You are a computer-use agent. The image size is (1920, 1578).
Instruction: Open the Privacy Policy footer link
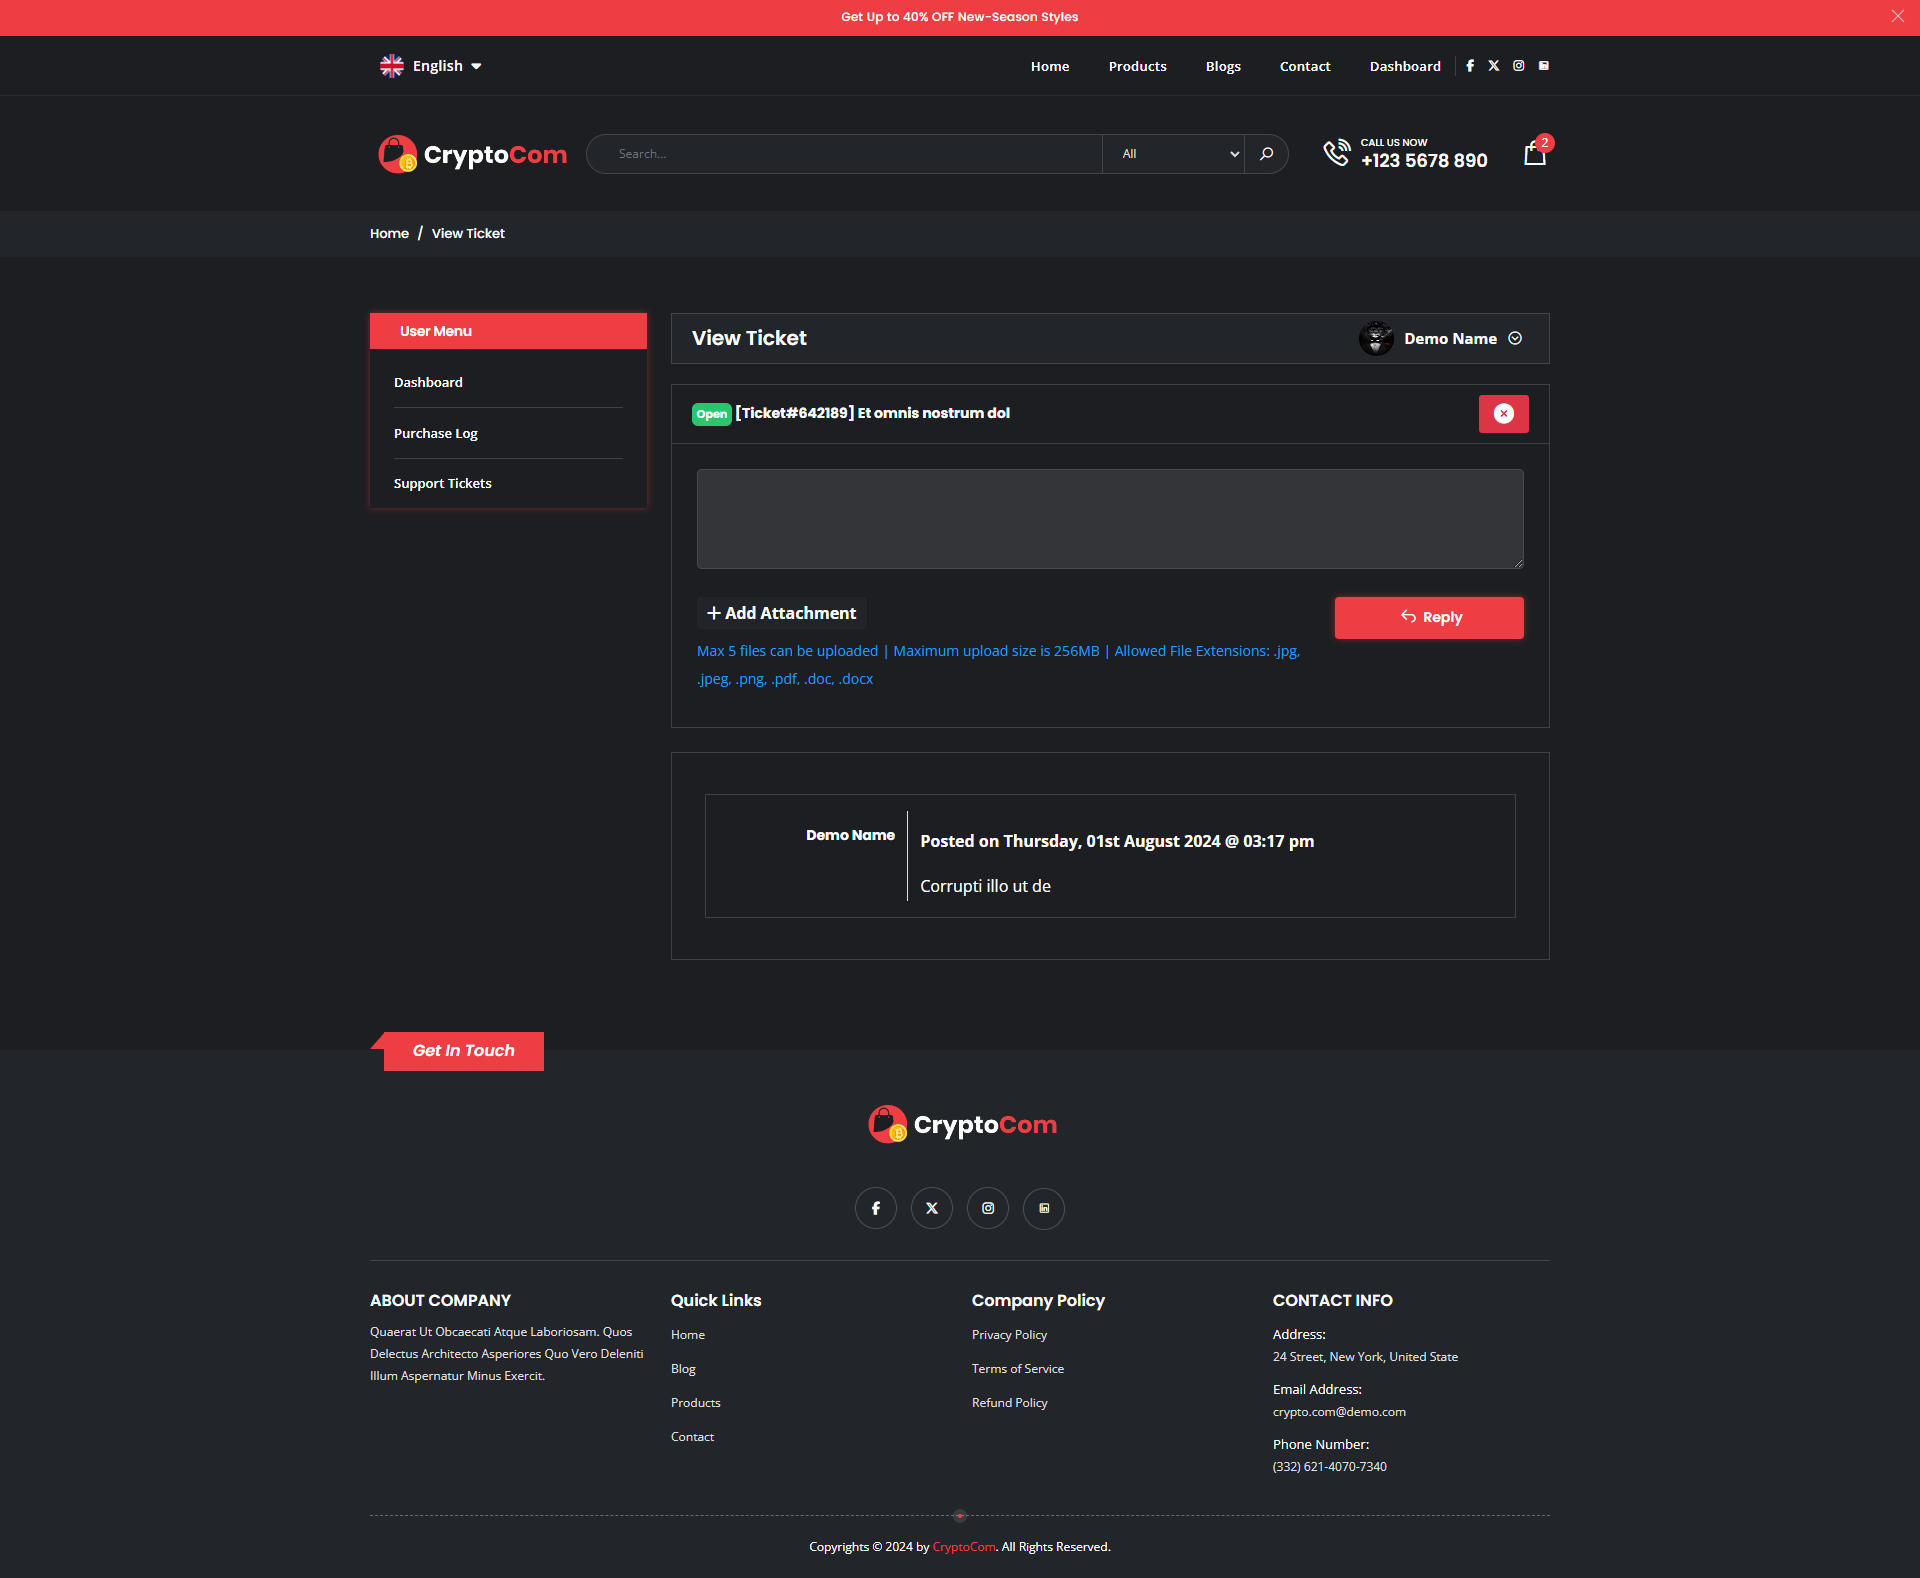pyautogui.click(x=1009, y=1335)
